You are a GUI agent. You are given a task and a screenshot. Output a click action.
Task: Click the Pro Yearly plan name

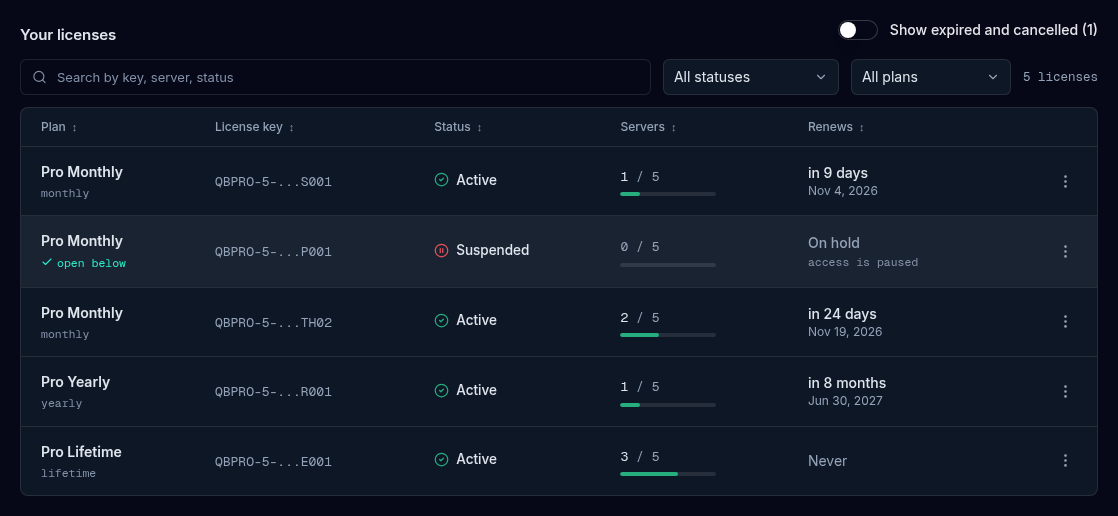pyautogui.click(x=76, y=382)
